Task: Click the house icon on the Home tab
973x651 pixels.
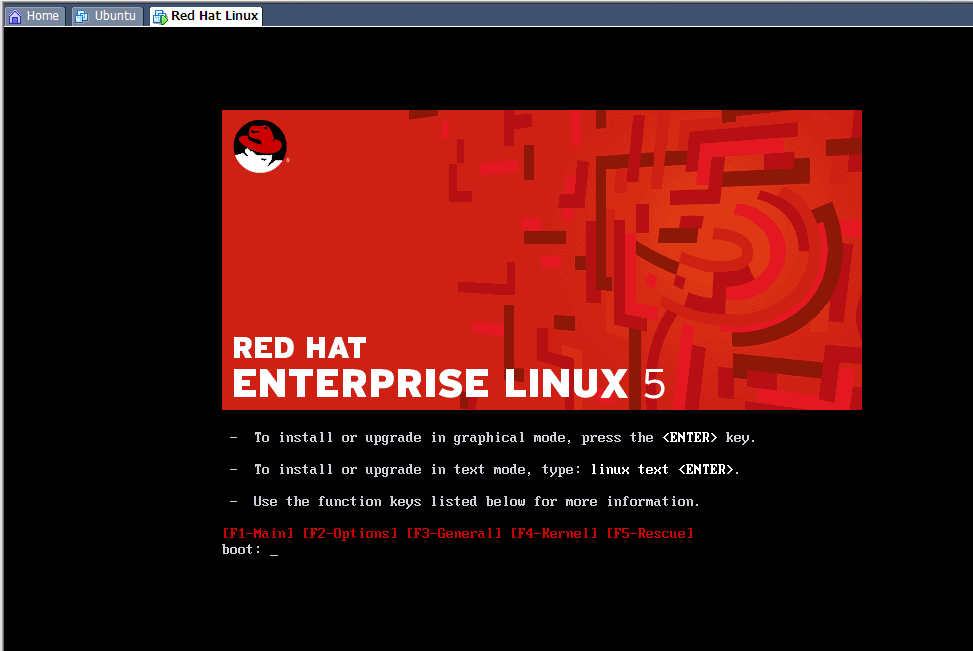Action: tap(14, 16)
